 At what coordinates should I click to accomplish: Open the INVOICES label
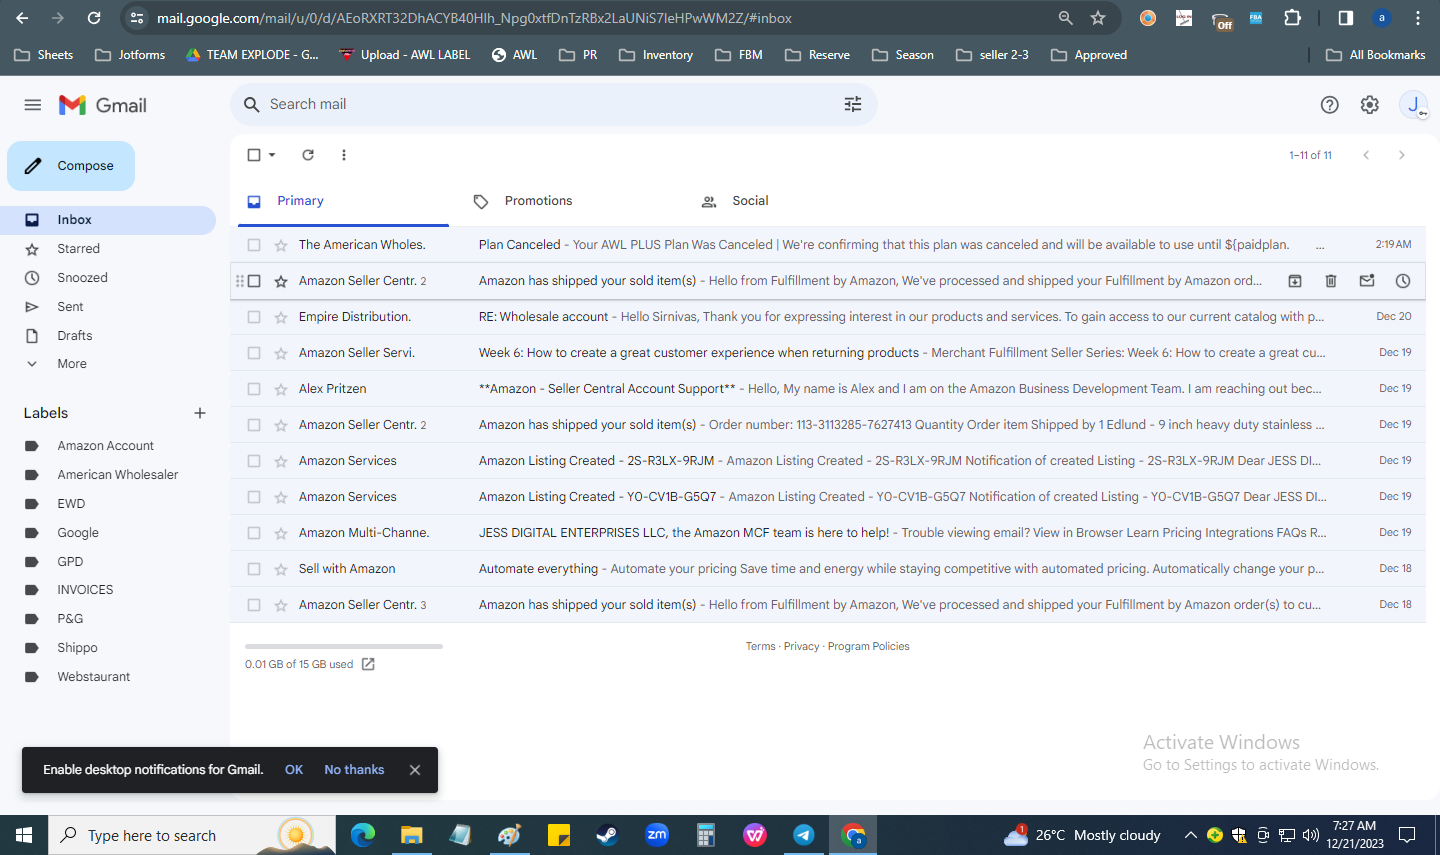point(85,590)
